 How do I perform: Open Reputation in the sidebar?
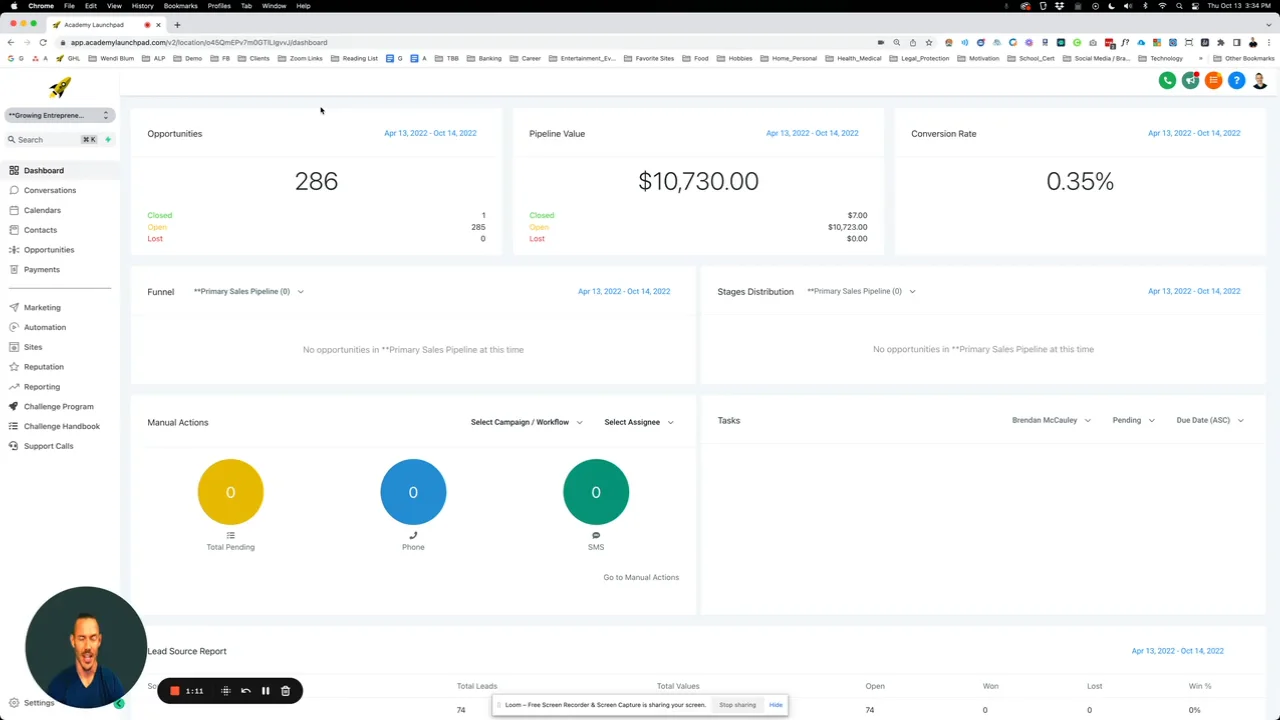[43, 367]
